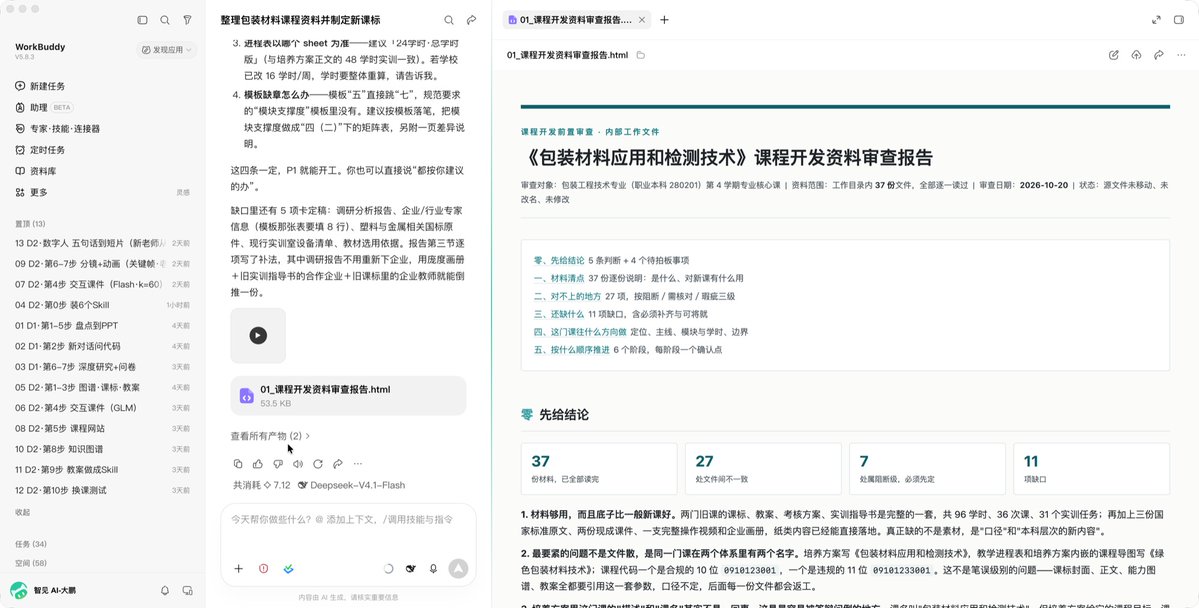Screen dimensions: 1199x608
Task: Open task 05 D2·第1-3步 图谱·课标·教案
Action: [x=102, y=388]
